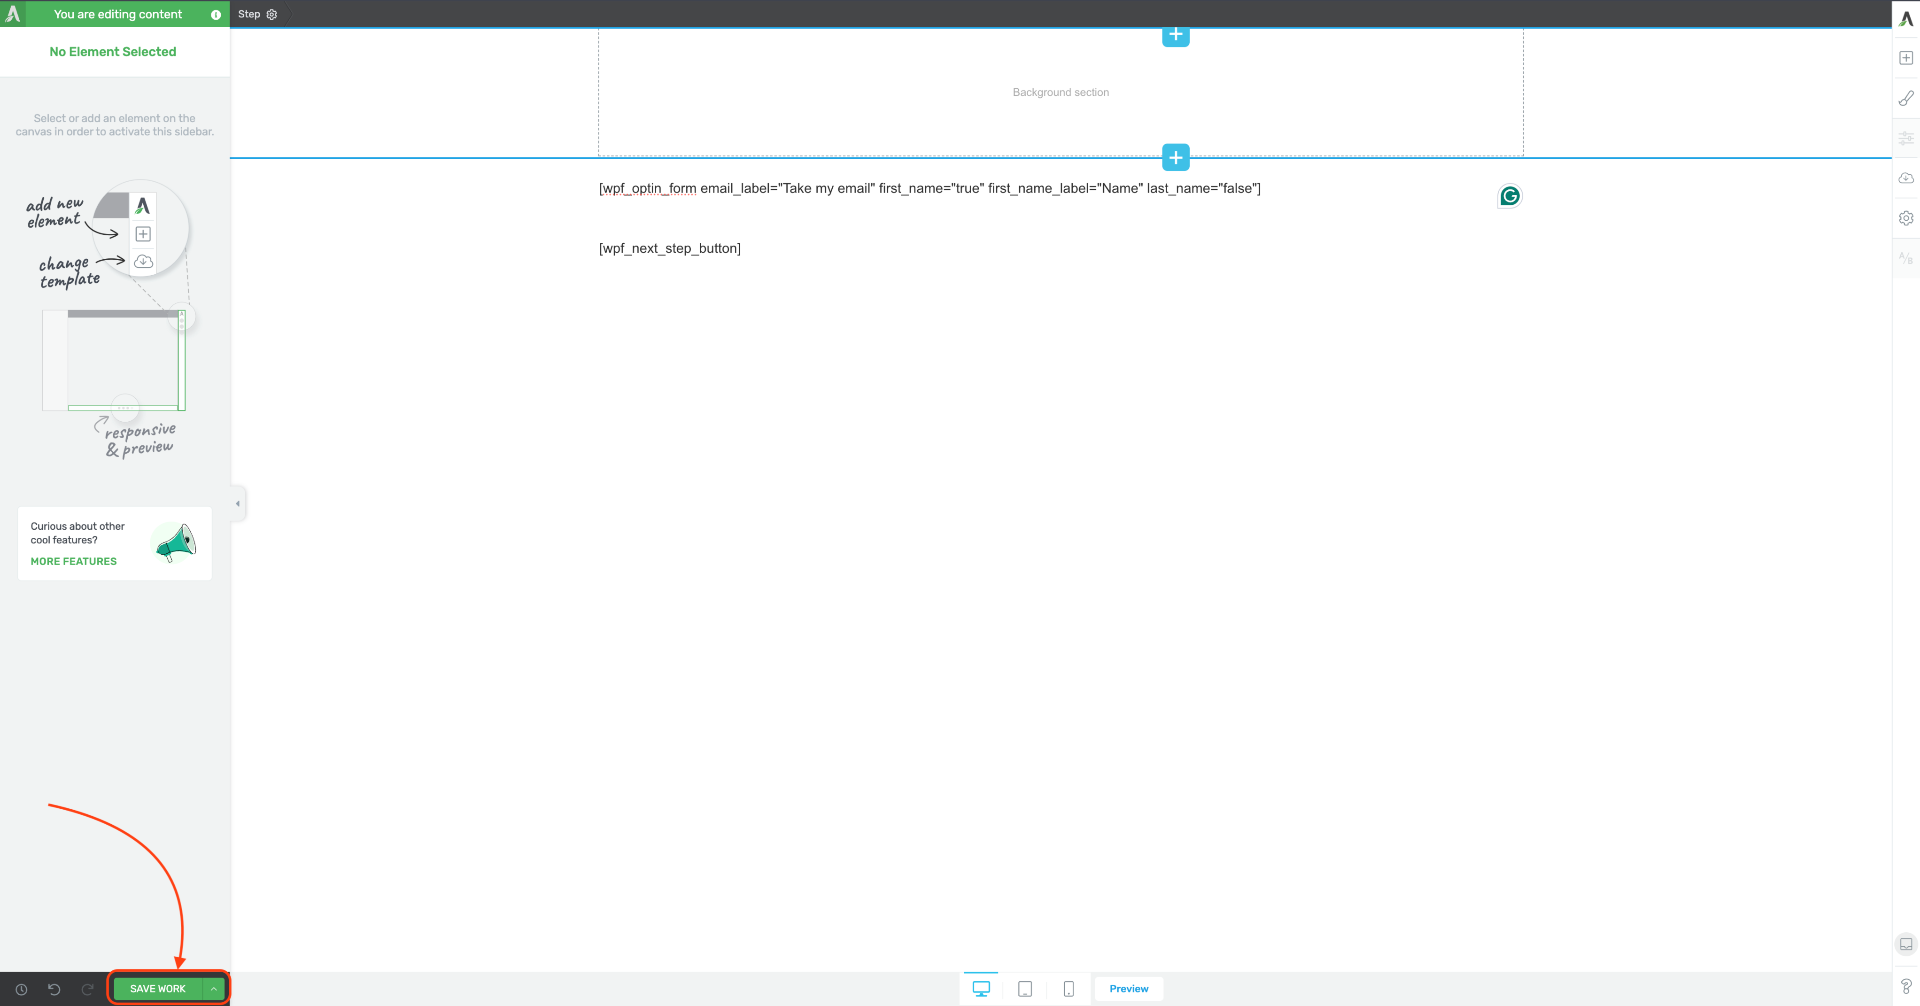Click the info icon in editing banner
1920x1006 pixels.
[x=215, y=14]
